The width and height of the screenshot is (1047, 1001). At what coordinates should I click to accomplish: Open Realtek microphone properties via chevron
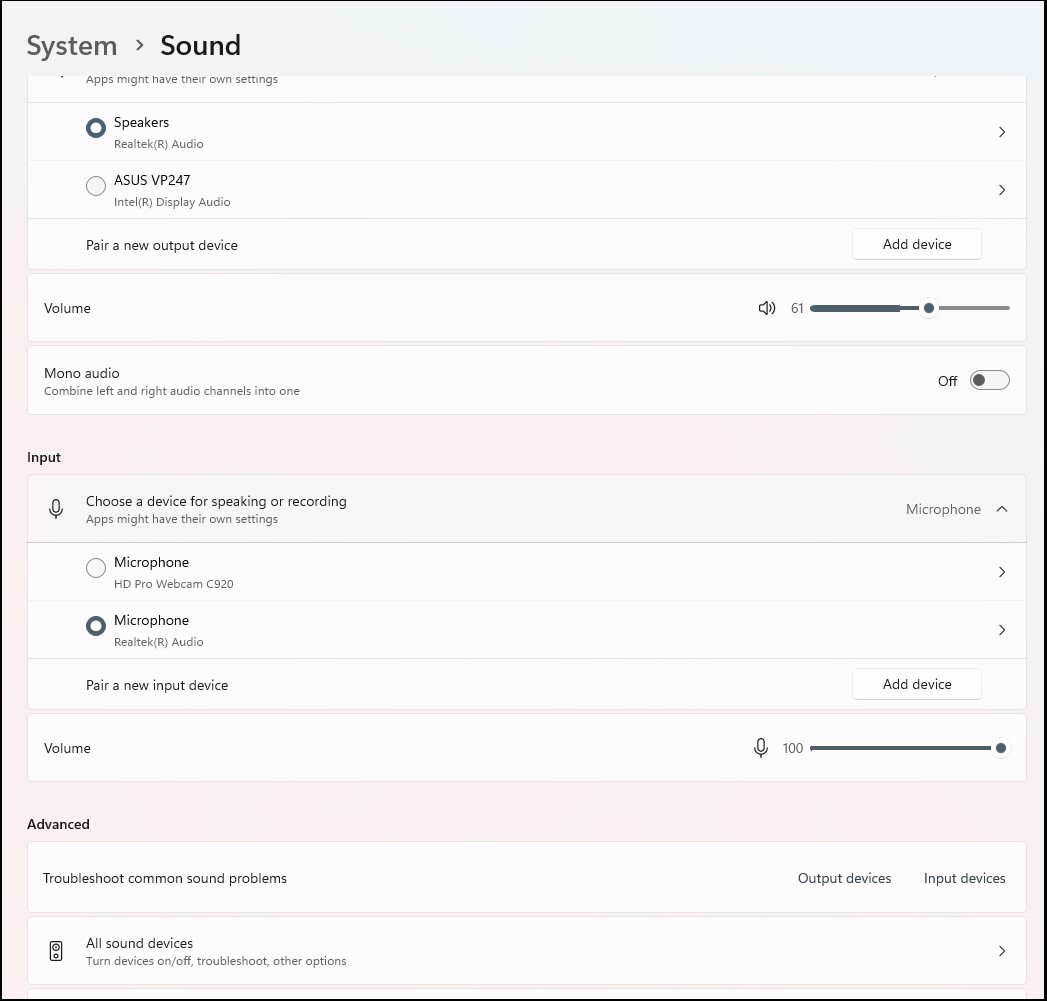coord(1002,630)
